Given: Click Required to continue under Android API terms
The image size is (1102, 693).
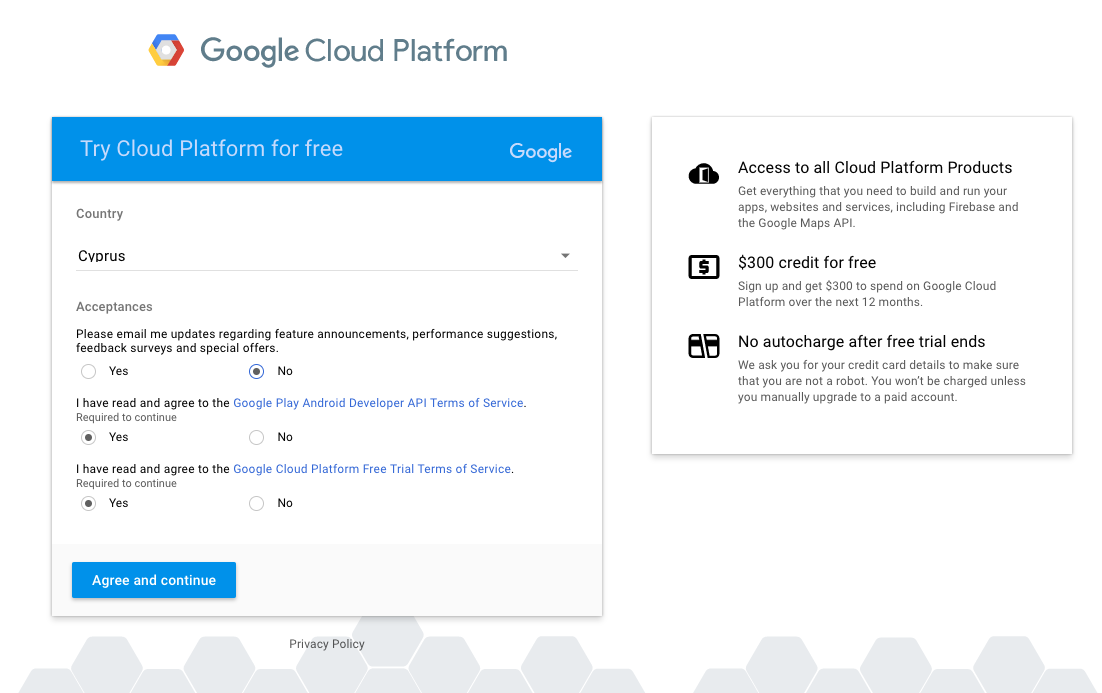Looking at the screenshot, I should [127, 417].
